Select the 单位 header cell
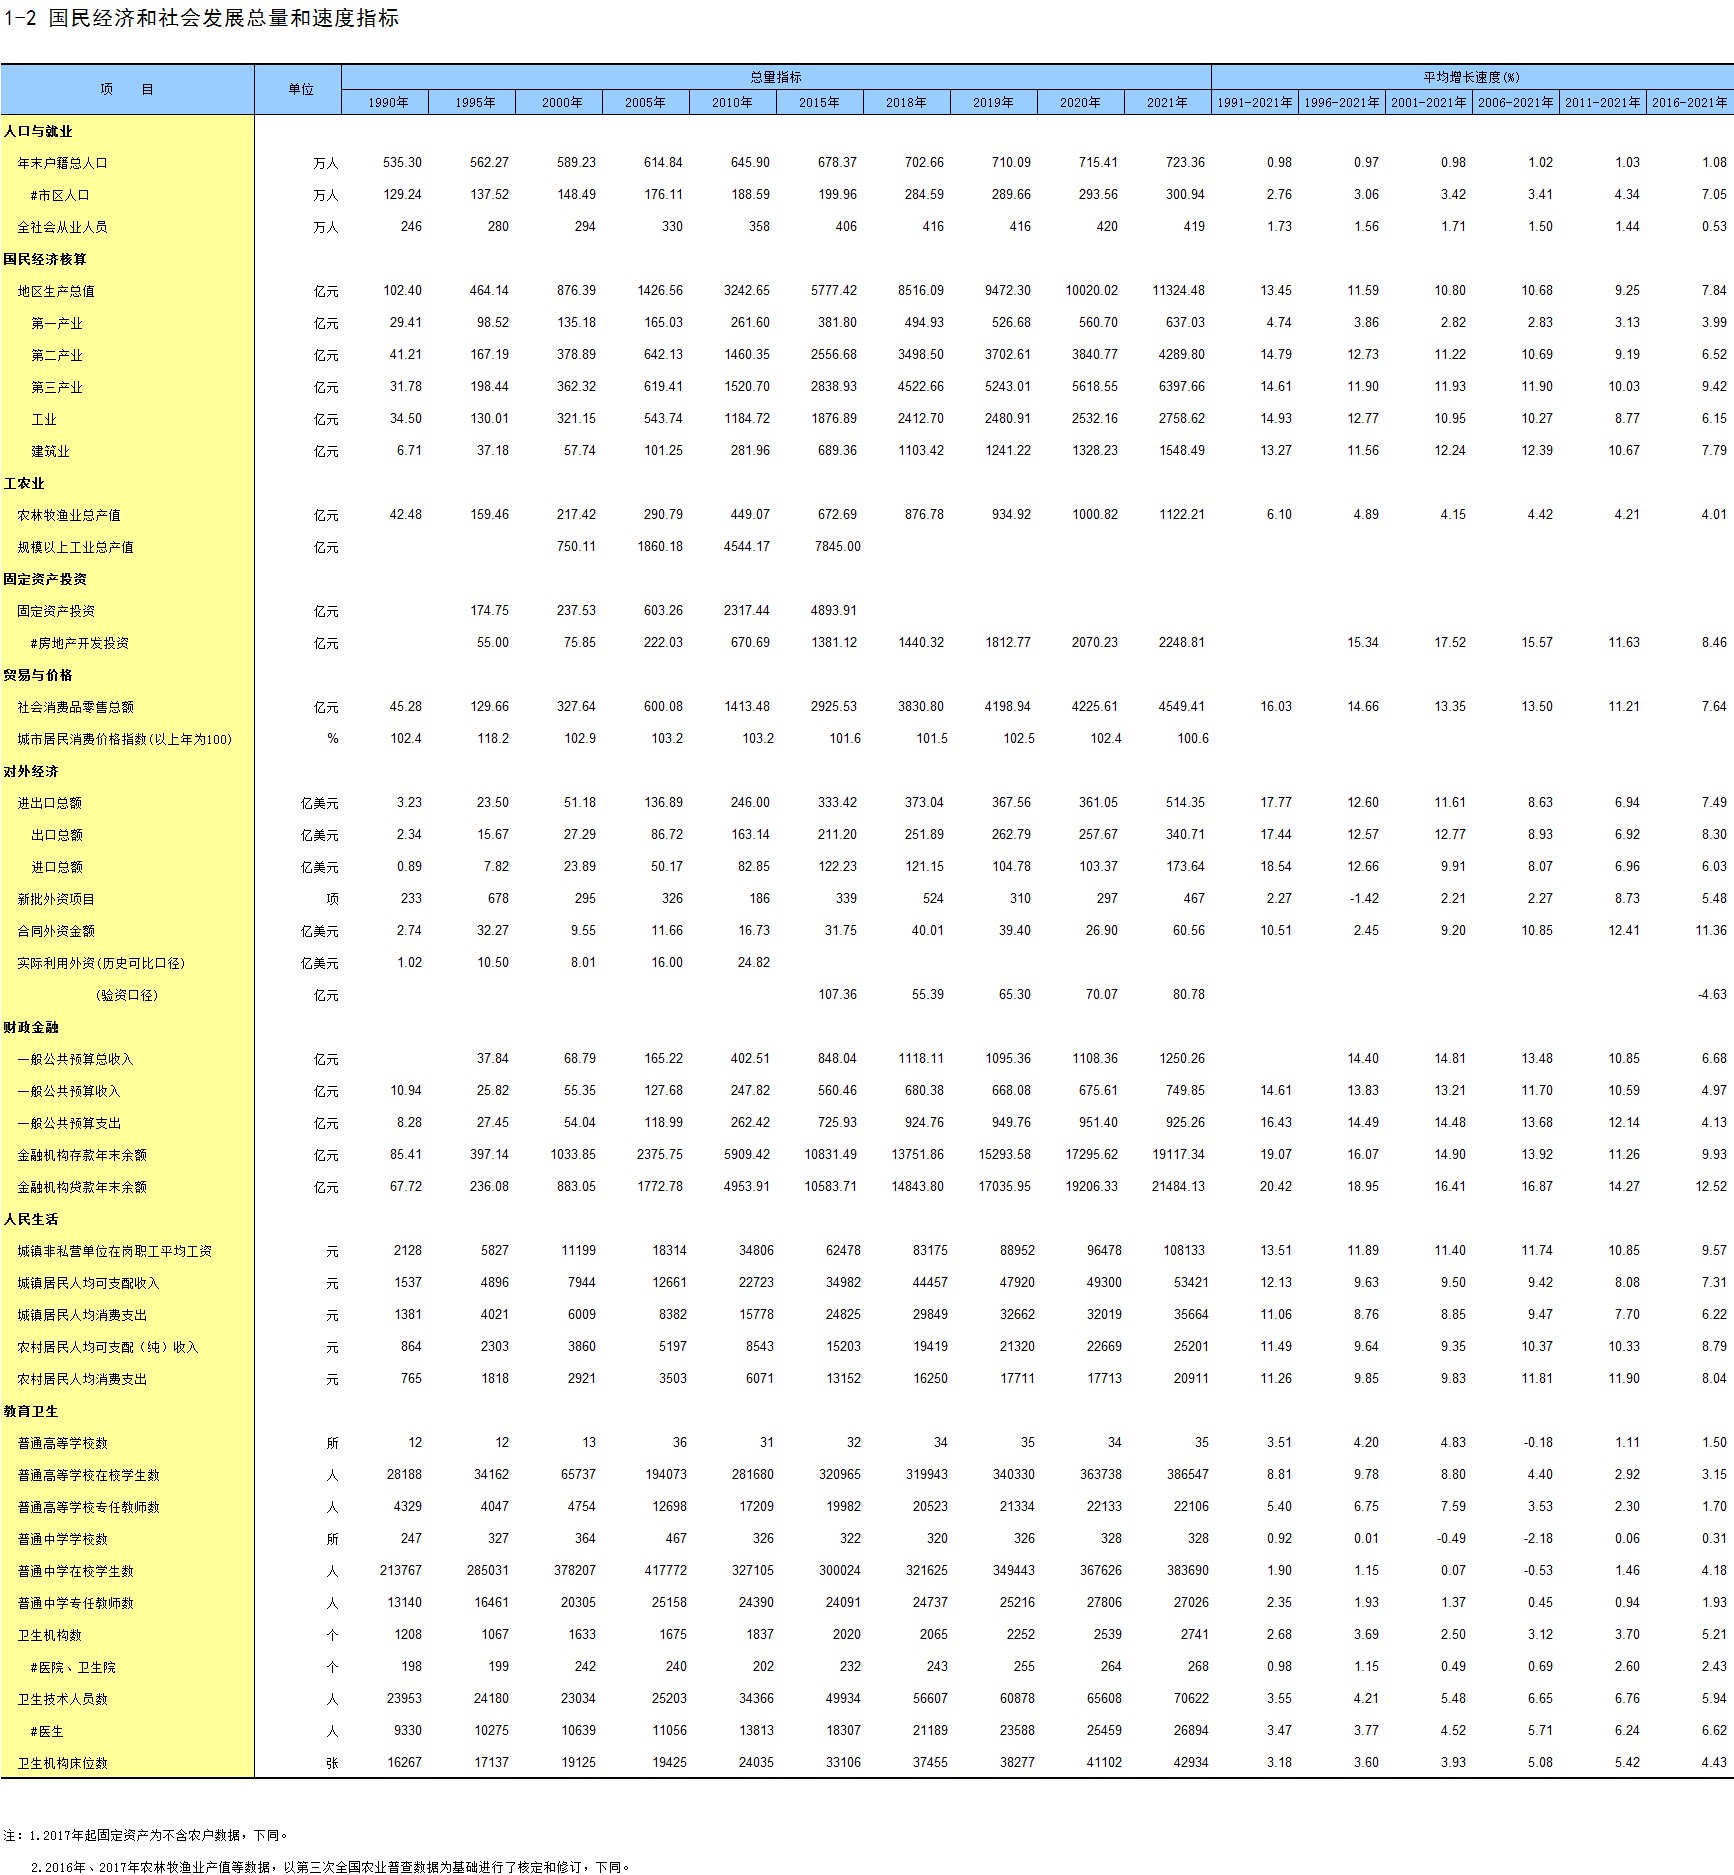1734x1875 pixels. click(300, 89)
